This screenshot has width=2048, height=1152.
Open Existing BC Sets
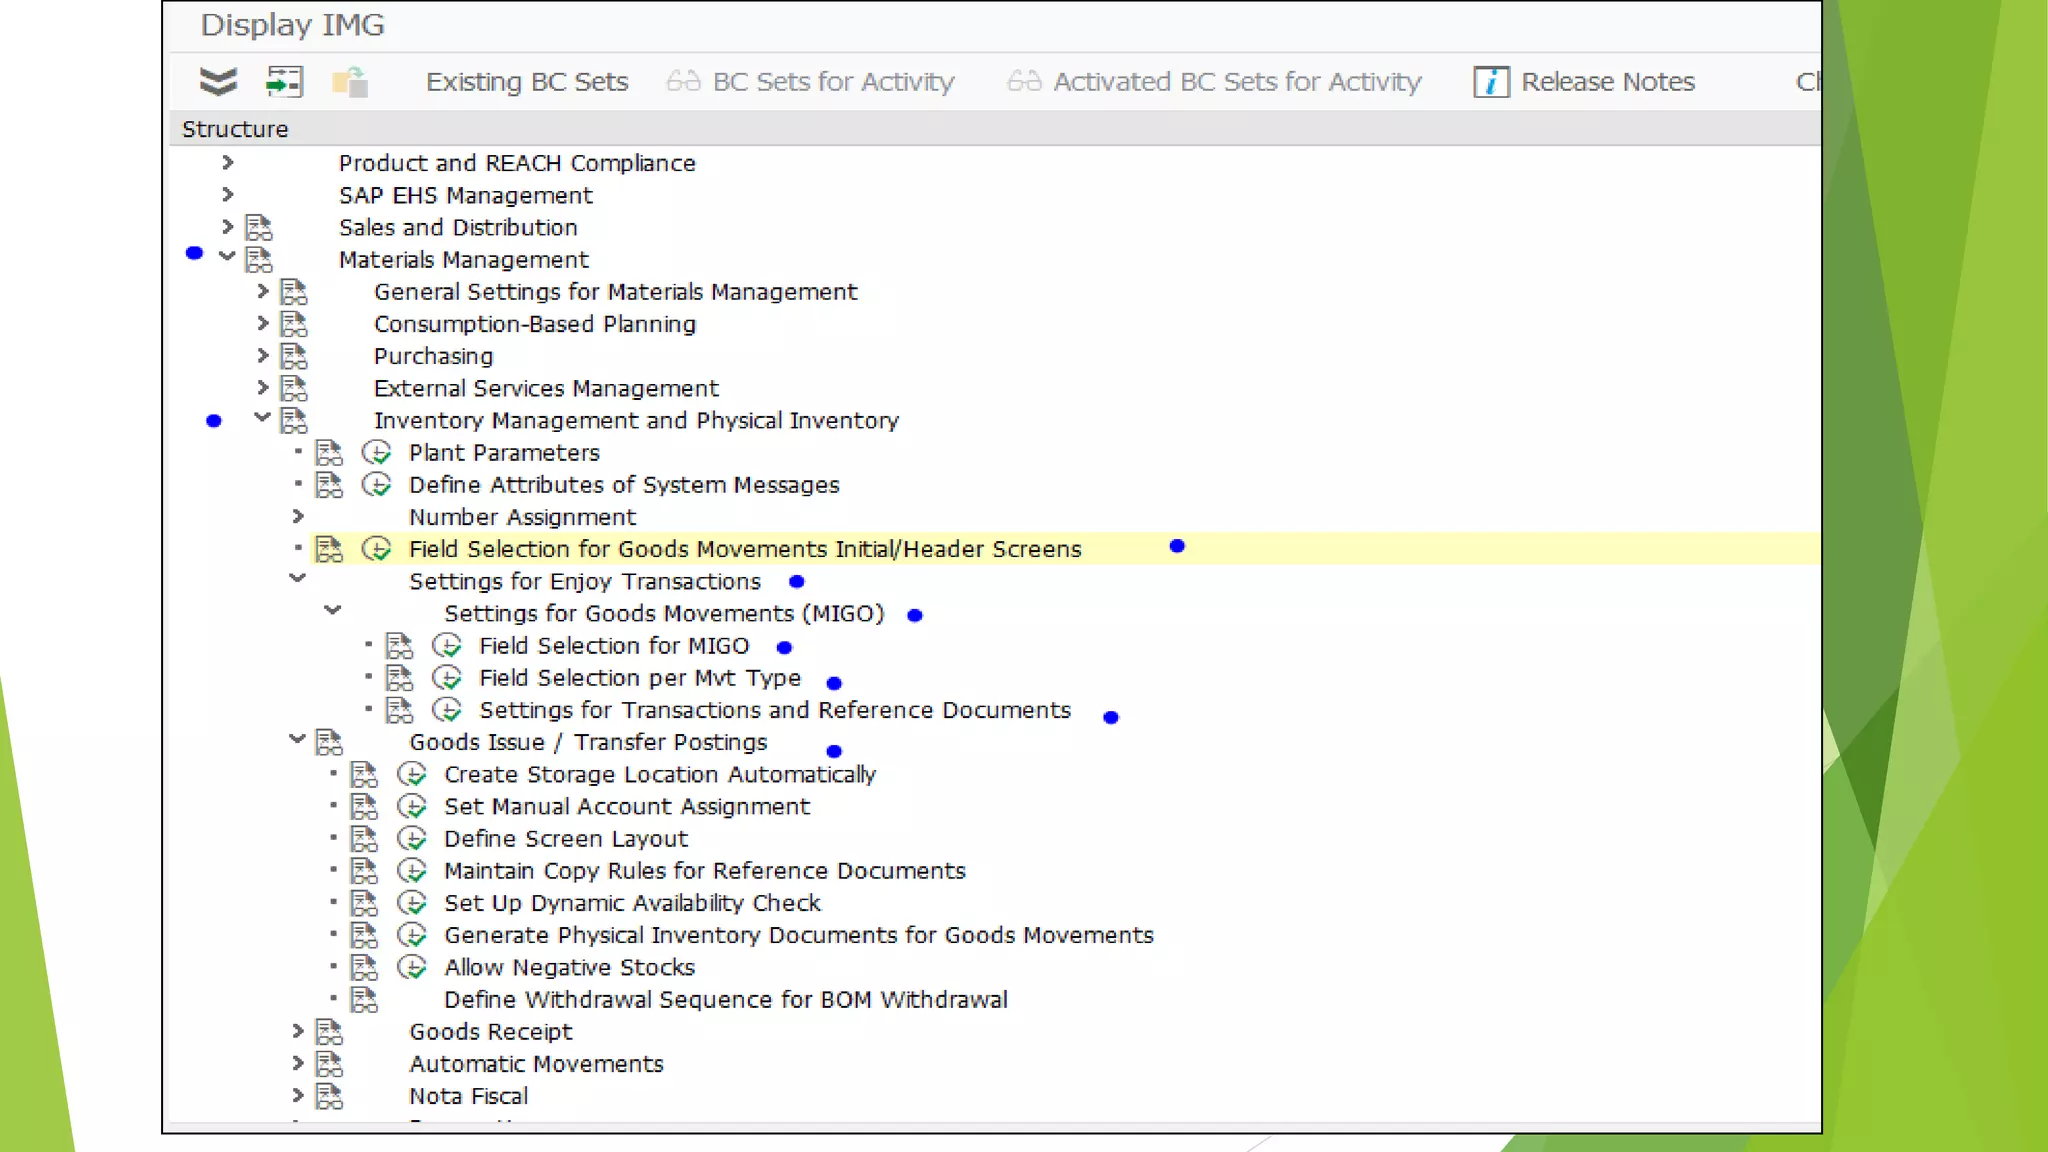[526, 81]
